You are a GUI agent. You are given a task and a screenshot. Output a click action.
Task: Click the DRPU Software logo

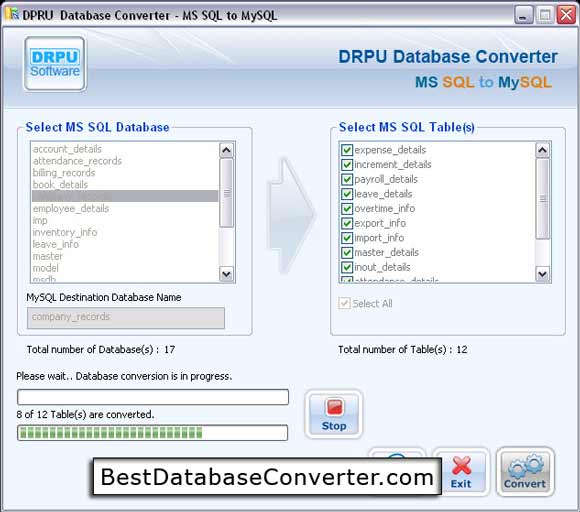[55, 64]
